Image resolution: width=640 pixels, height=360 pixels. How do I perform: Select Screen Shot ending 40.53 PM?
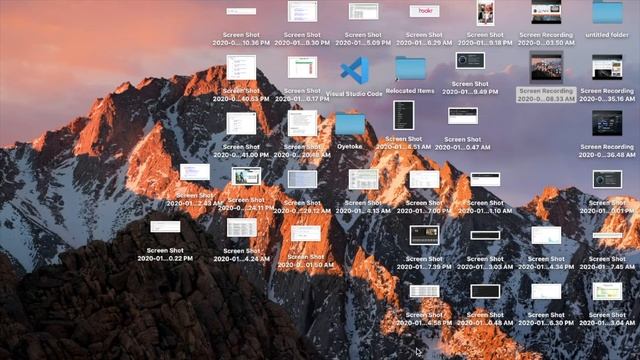[241, 67]
